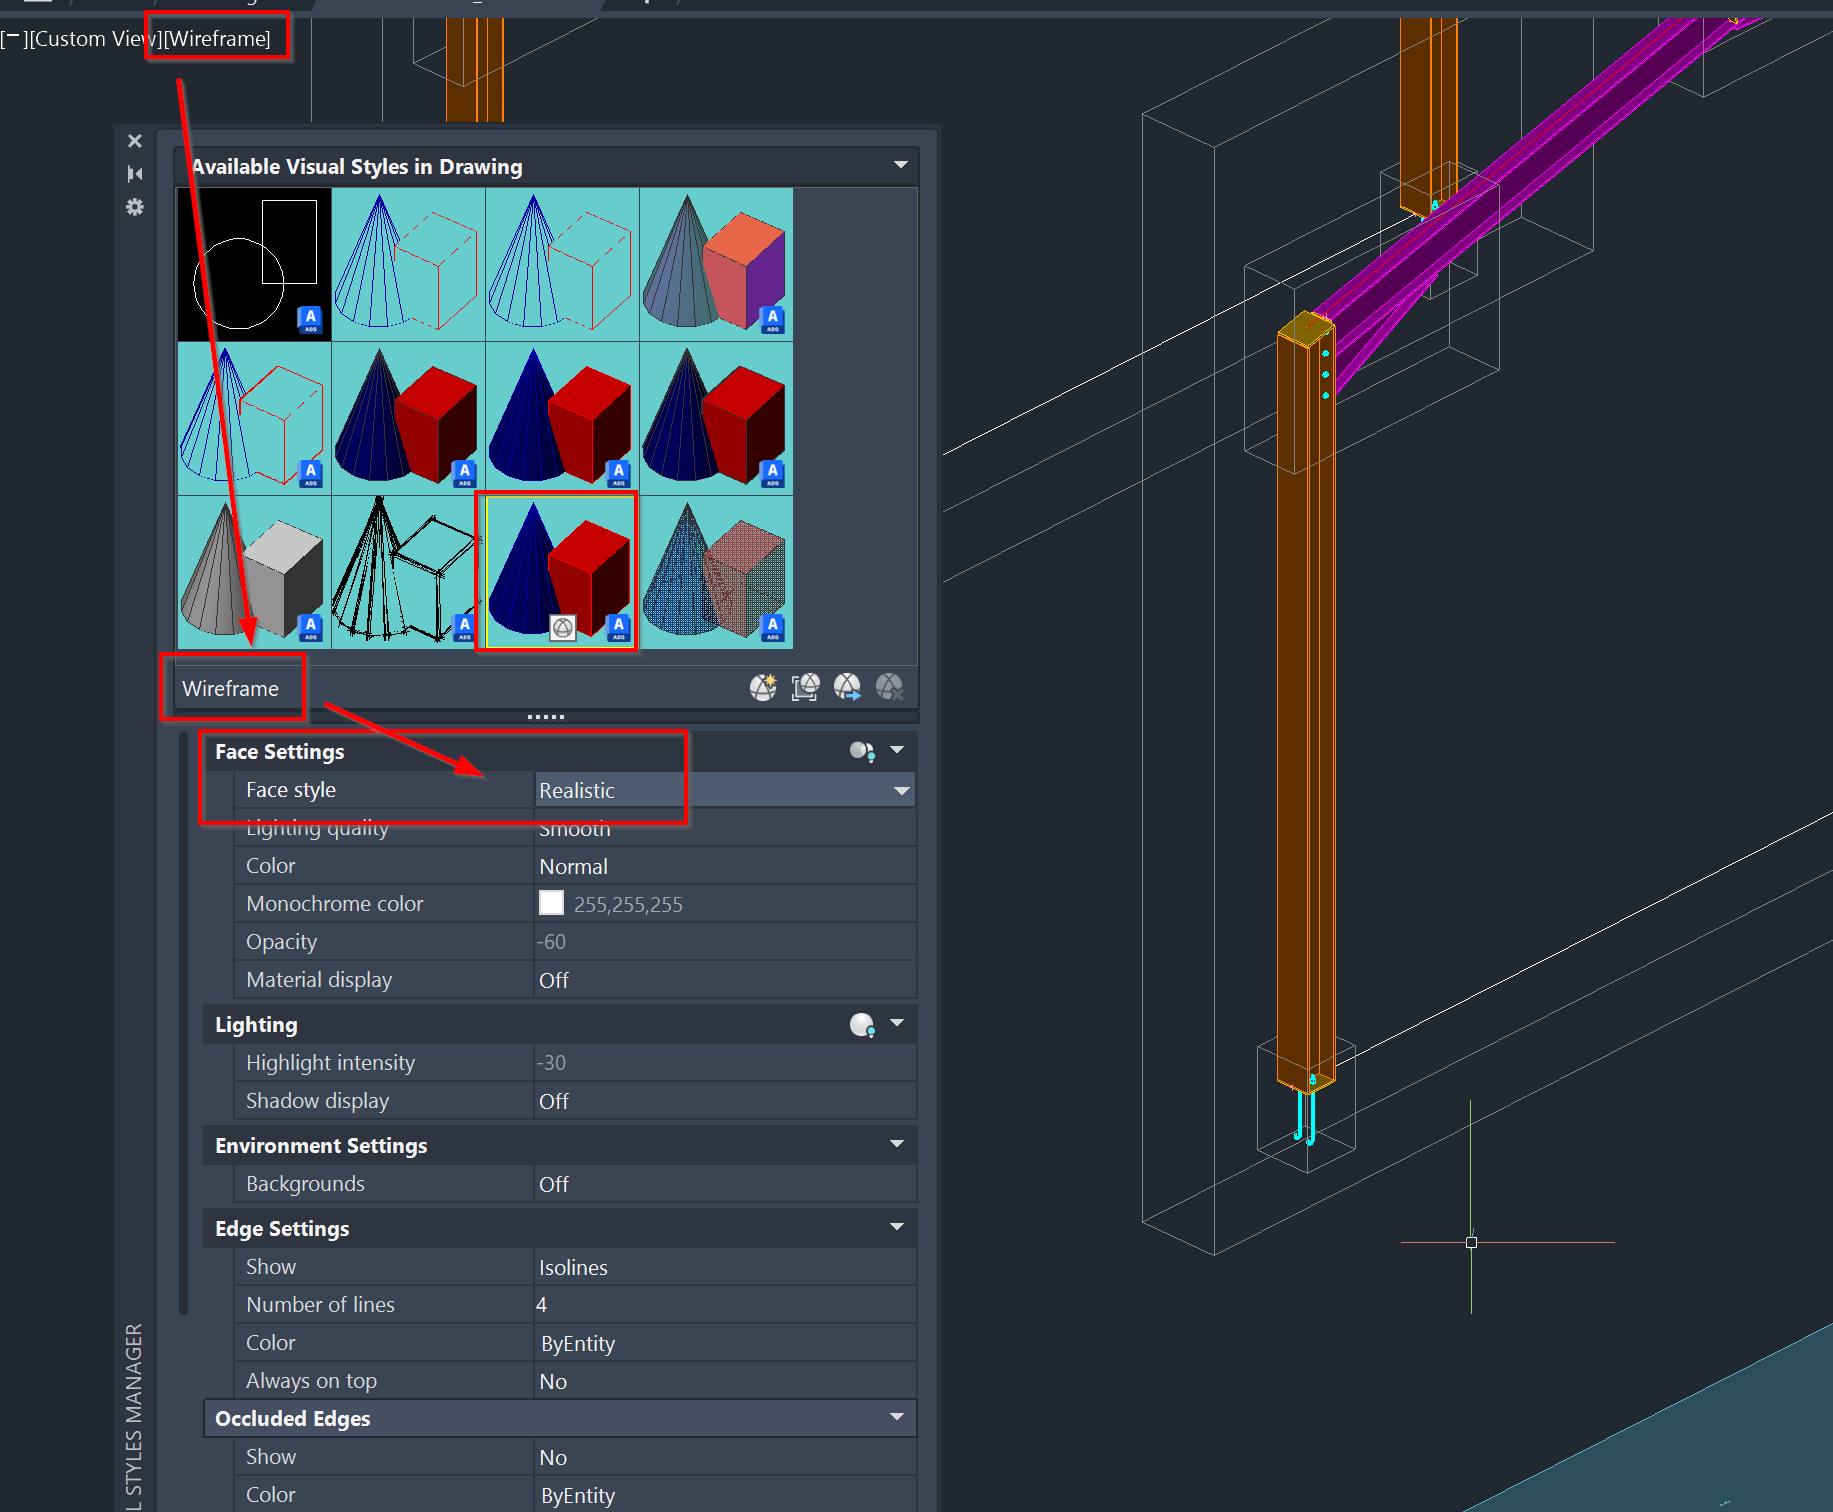Screen dimensions: 1833x1512
Task: Export selected visual style to Tool Palette
Action: [847, 687]
